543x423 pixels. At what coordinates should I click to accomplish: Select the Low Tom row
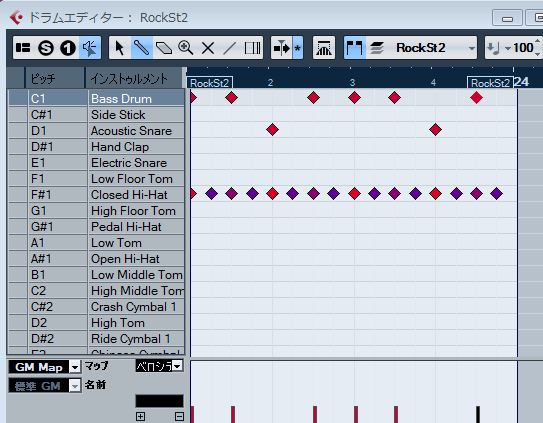click(96, 243)
